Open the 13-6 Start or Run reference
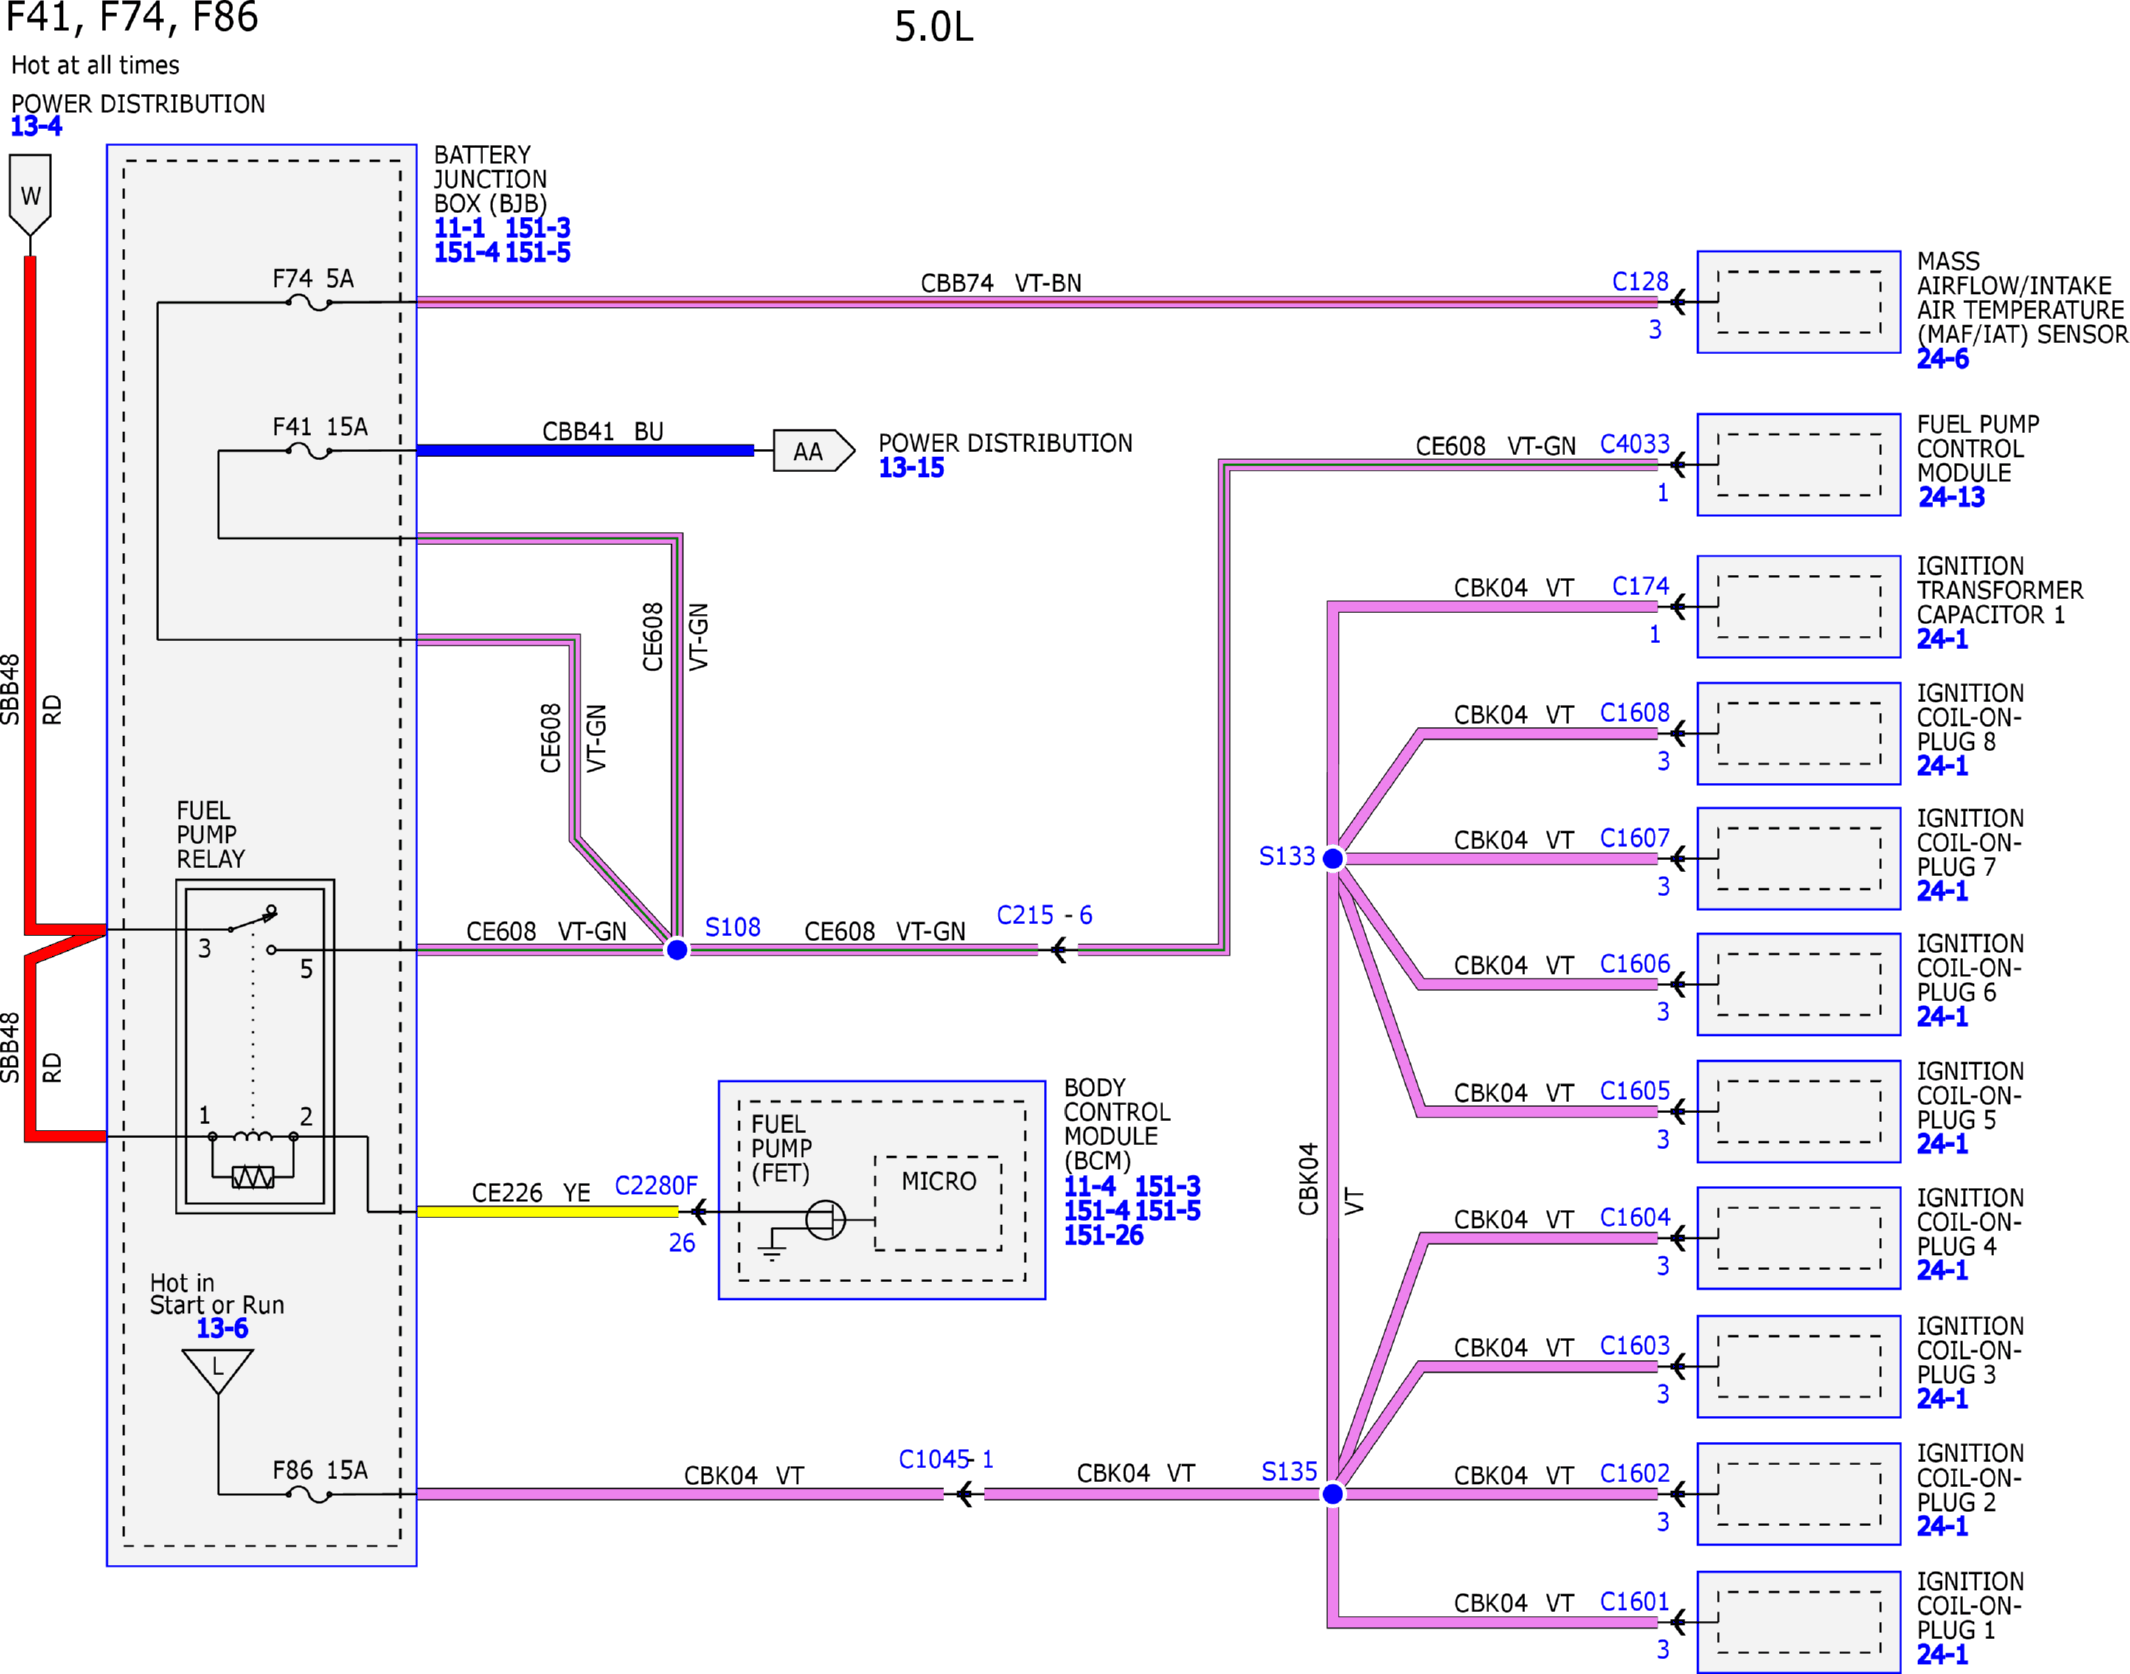This screenshot has height=1674, width=2130. pos(222,1329)
